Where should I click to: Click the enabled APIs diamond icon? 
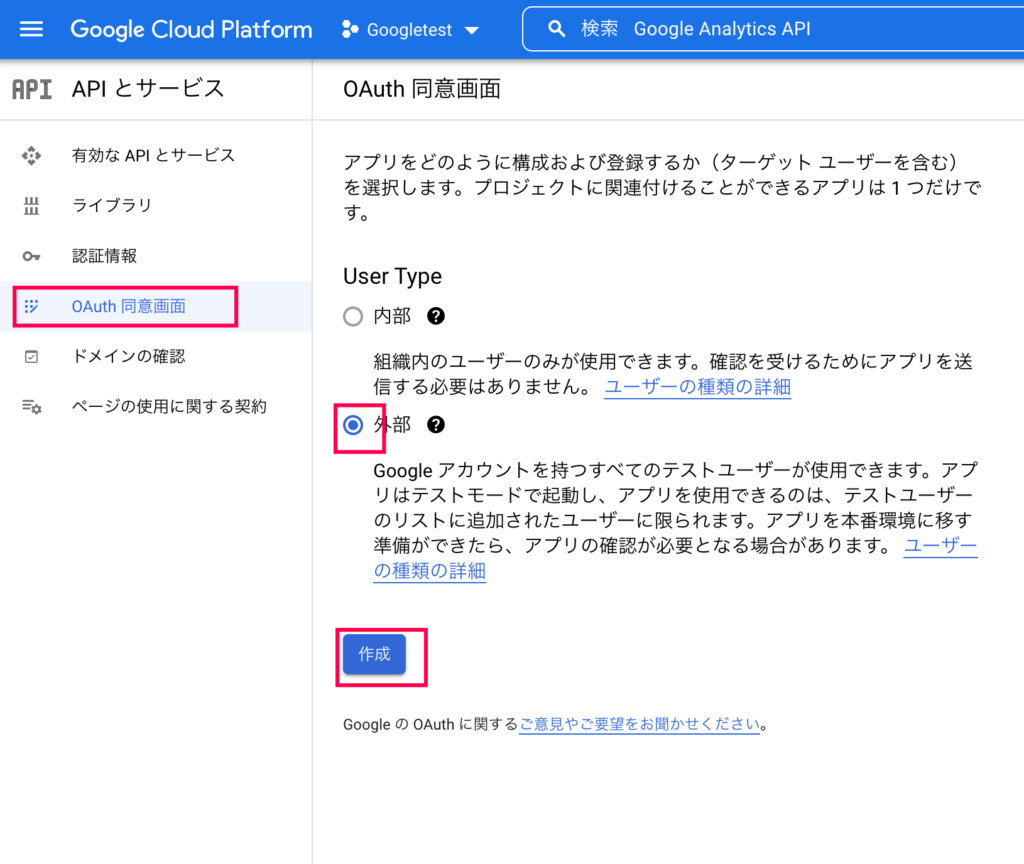click(x=31, y=155)
